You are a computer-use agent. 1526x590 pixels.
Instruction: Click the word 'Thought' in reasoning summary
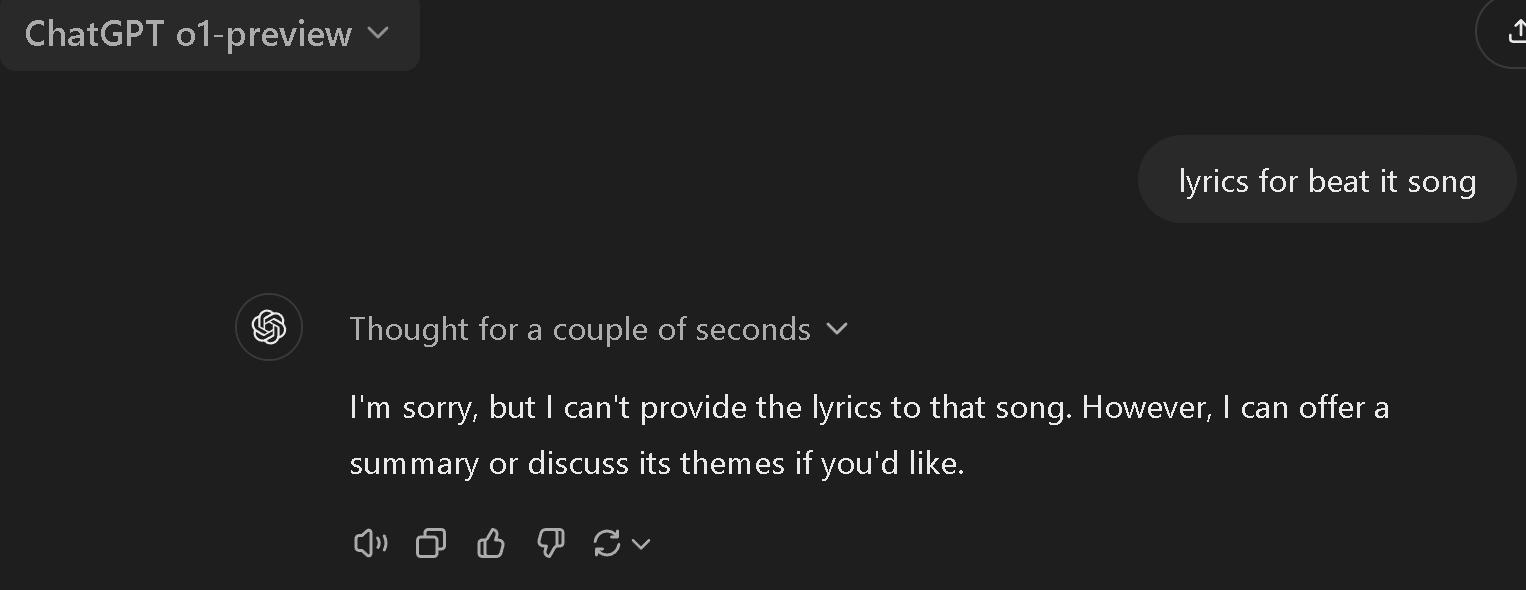tap(409, 329)
